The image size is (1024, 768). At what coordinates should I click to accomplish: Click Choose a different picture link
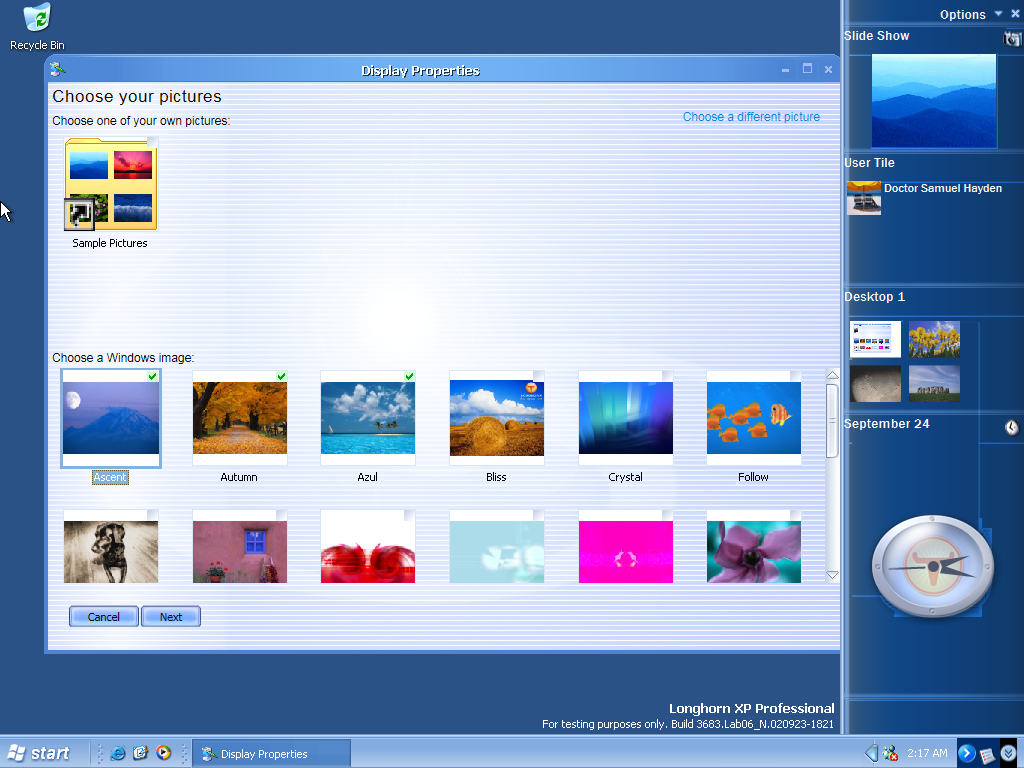click(x=751, y=117)
